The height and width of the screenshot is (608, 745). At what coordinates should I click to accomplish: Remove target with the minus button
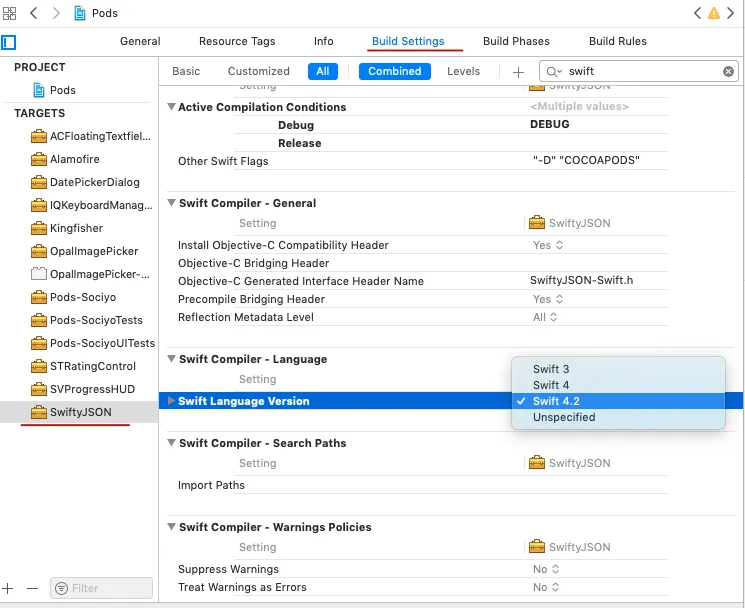pos(32,589)
